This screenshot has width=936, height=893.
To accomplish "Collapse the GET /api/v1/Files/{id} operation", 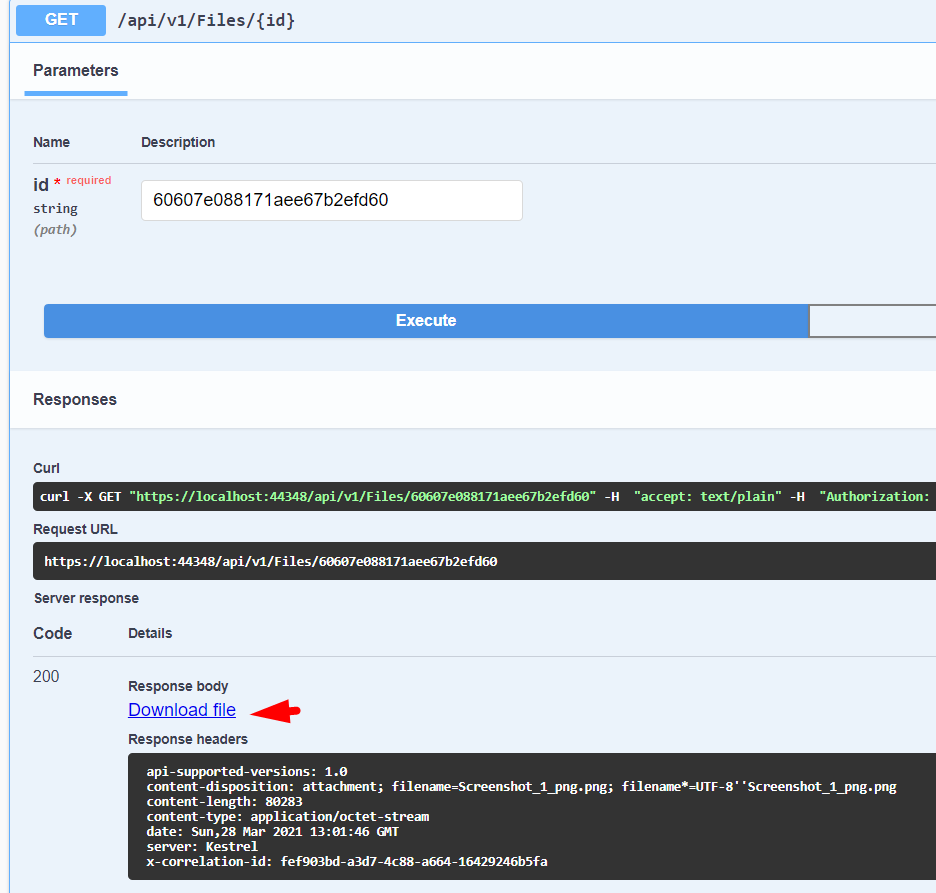I will pos(206,20).
